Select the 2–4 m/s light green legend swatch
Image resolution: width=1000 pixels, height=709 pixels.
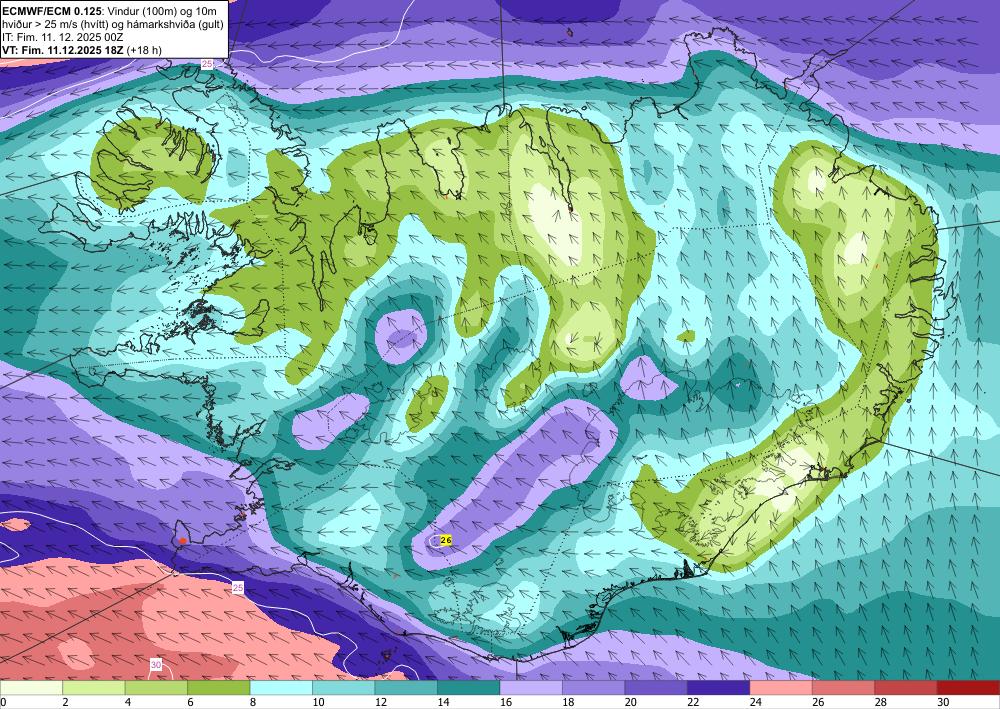(x=94, y=688)
